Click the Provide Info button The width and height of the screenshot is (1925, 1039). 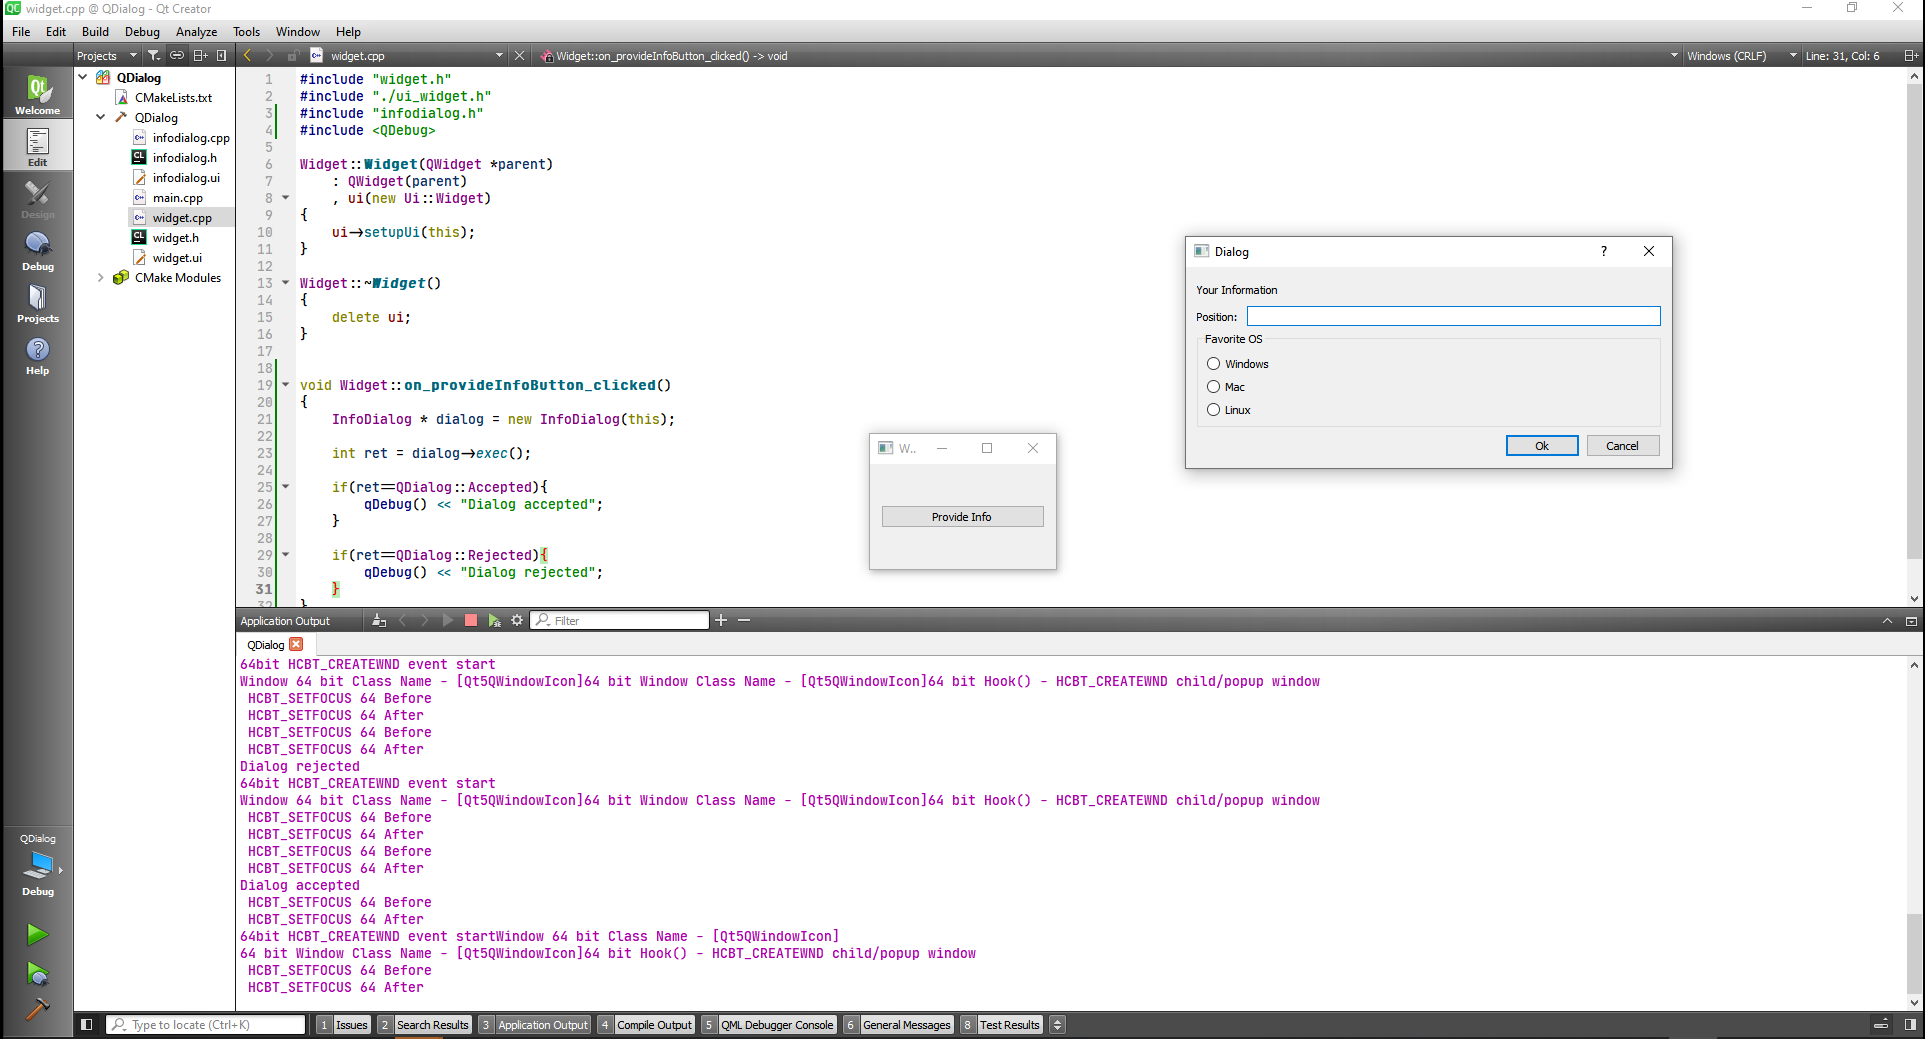(x=962, y=517)
